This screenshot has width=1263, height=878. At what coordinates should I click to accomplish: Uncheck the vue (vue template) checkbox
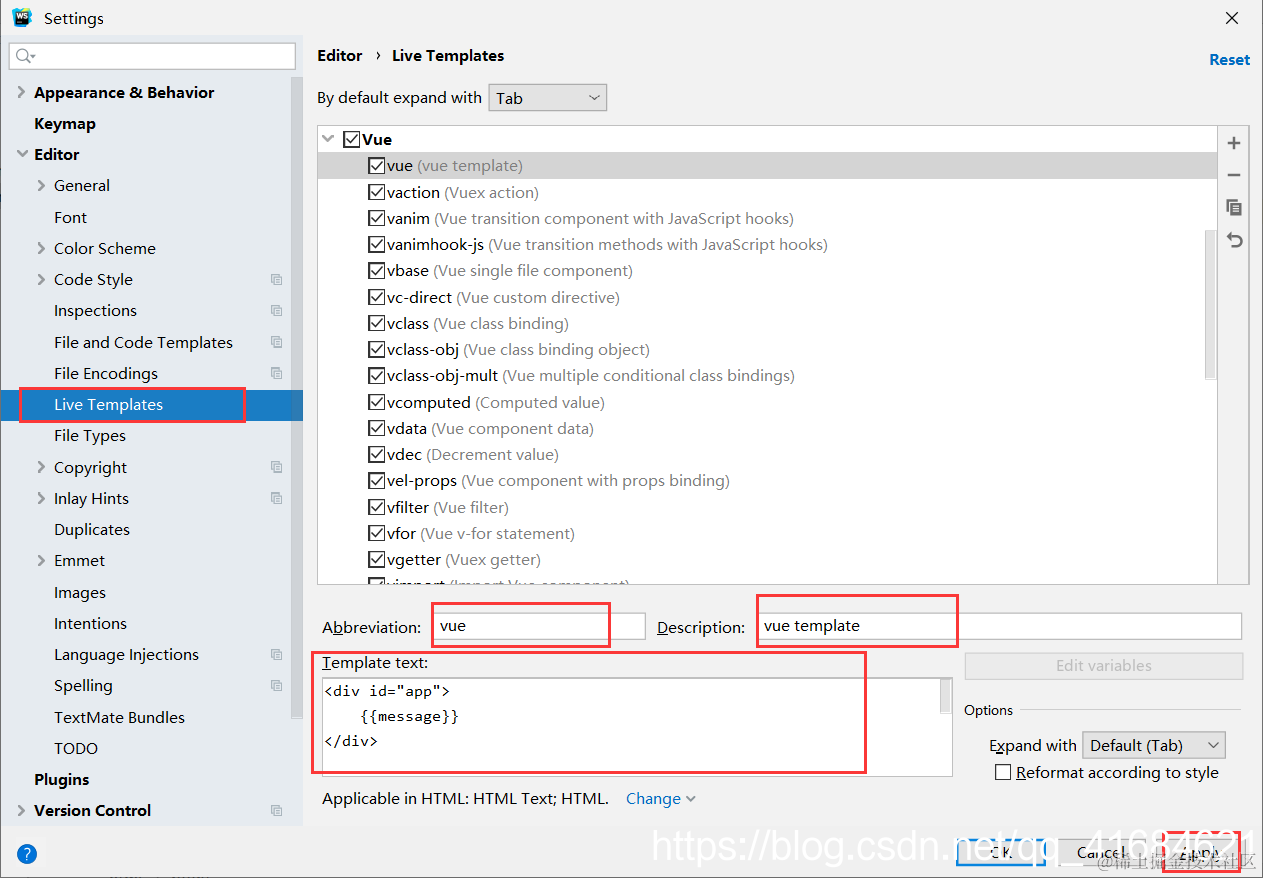point(376,166)
